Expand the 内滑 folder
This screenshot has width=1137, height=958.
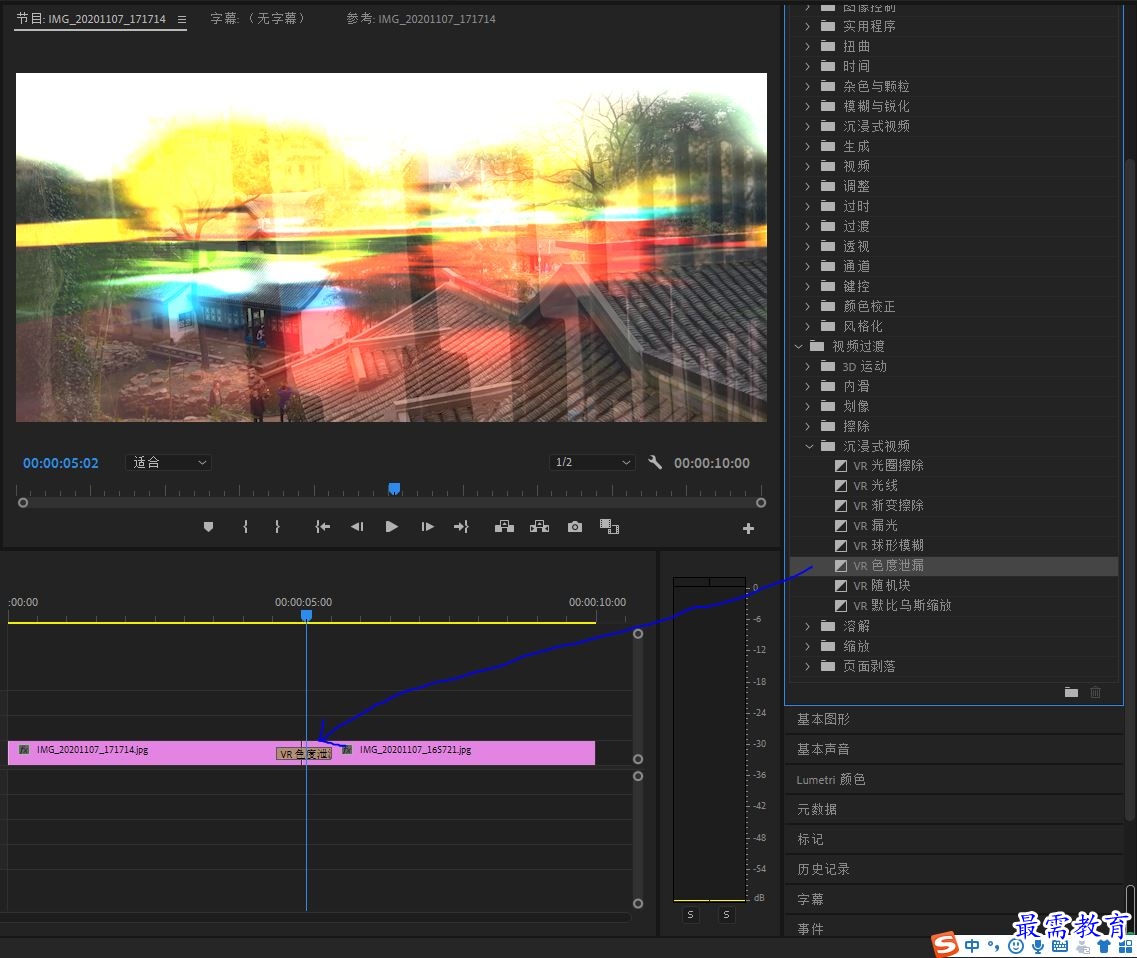808,387
